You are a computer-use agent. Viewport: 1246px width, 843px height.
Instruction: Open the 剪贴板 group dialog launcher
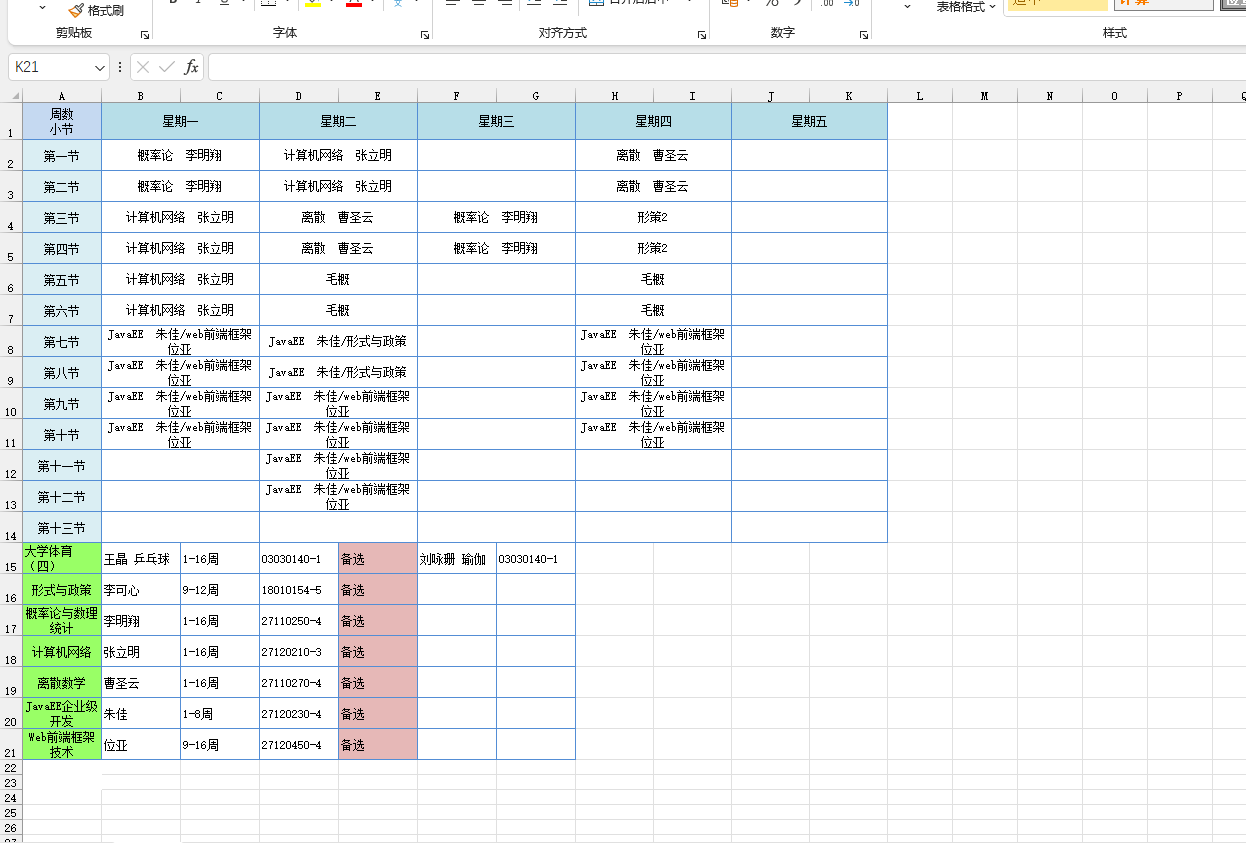pyautogui.click(x=145, y=35)
